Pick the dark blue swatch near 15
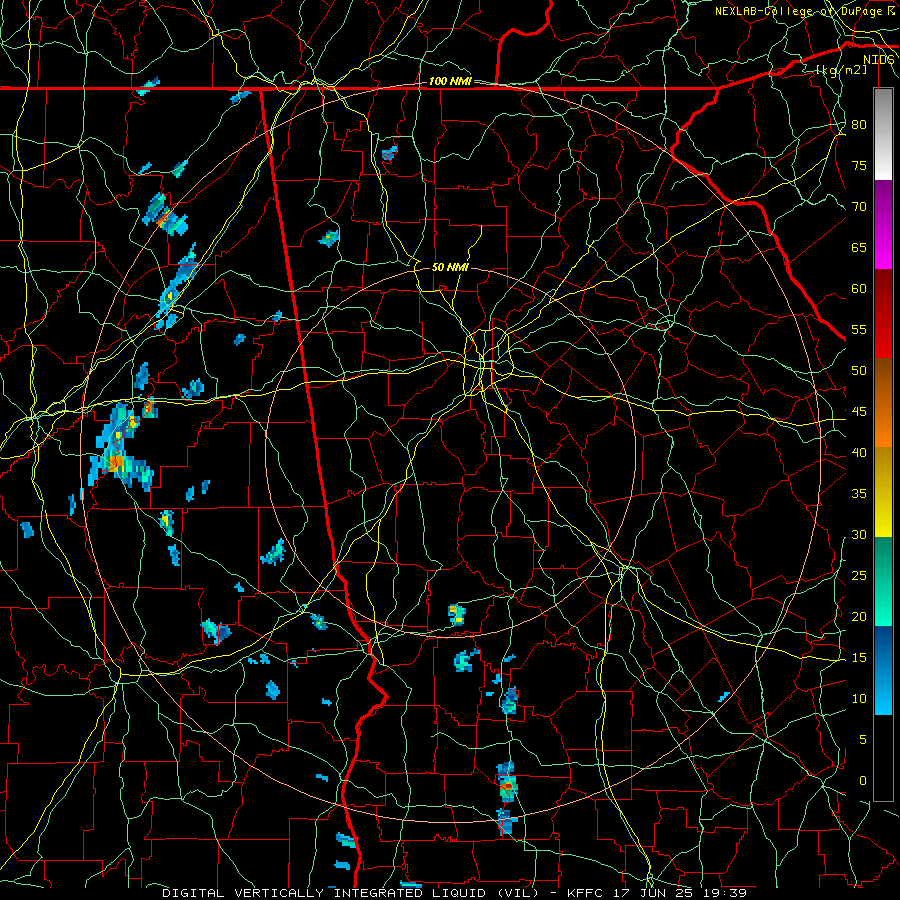 pos(883,648)
